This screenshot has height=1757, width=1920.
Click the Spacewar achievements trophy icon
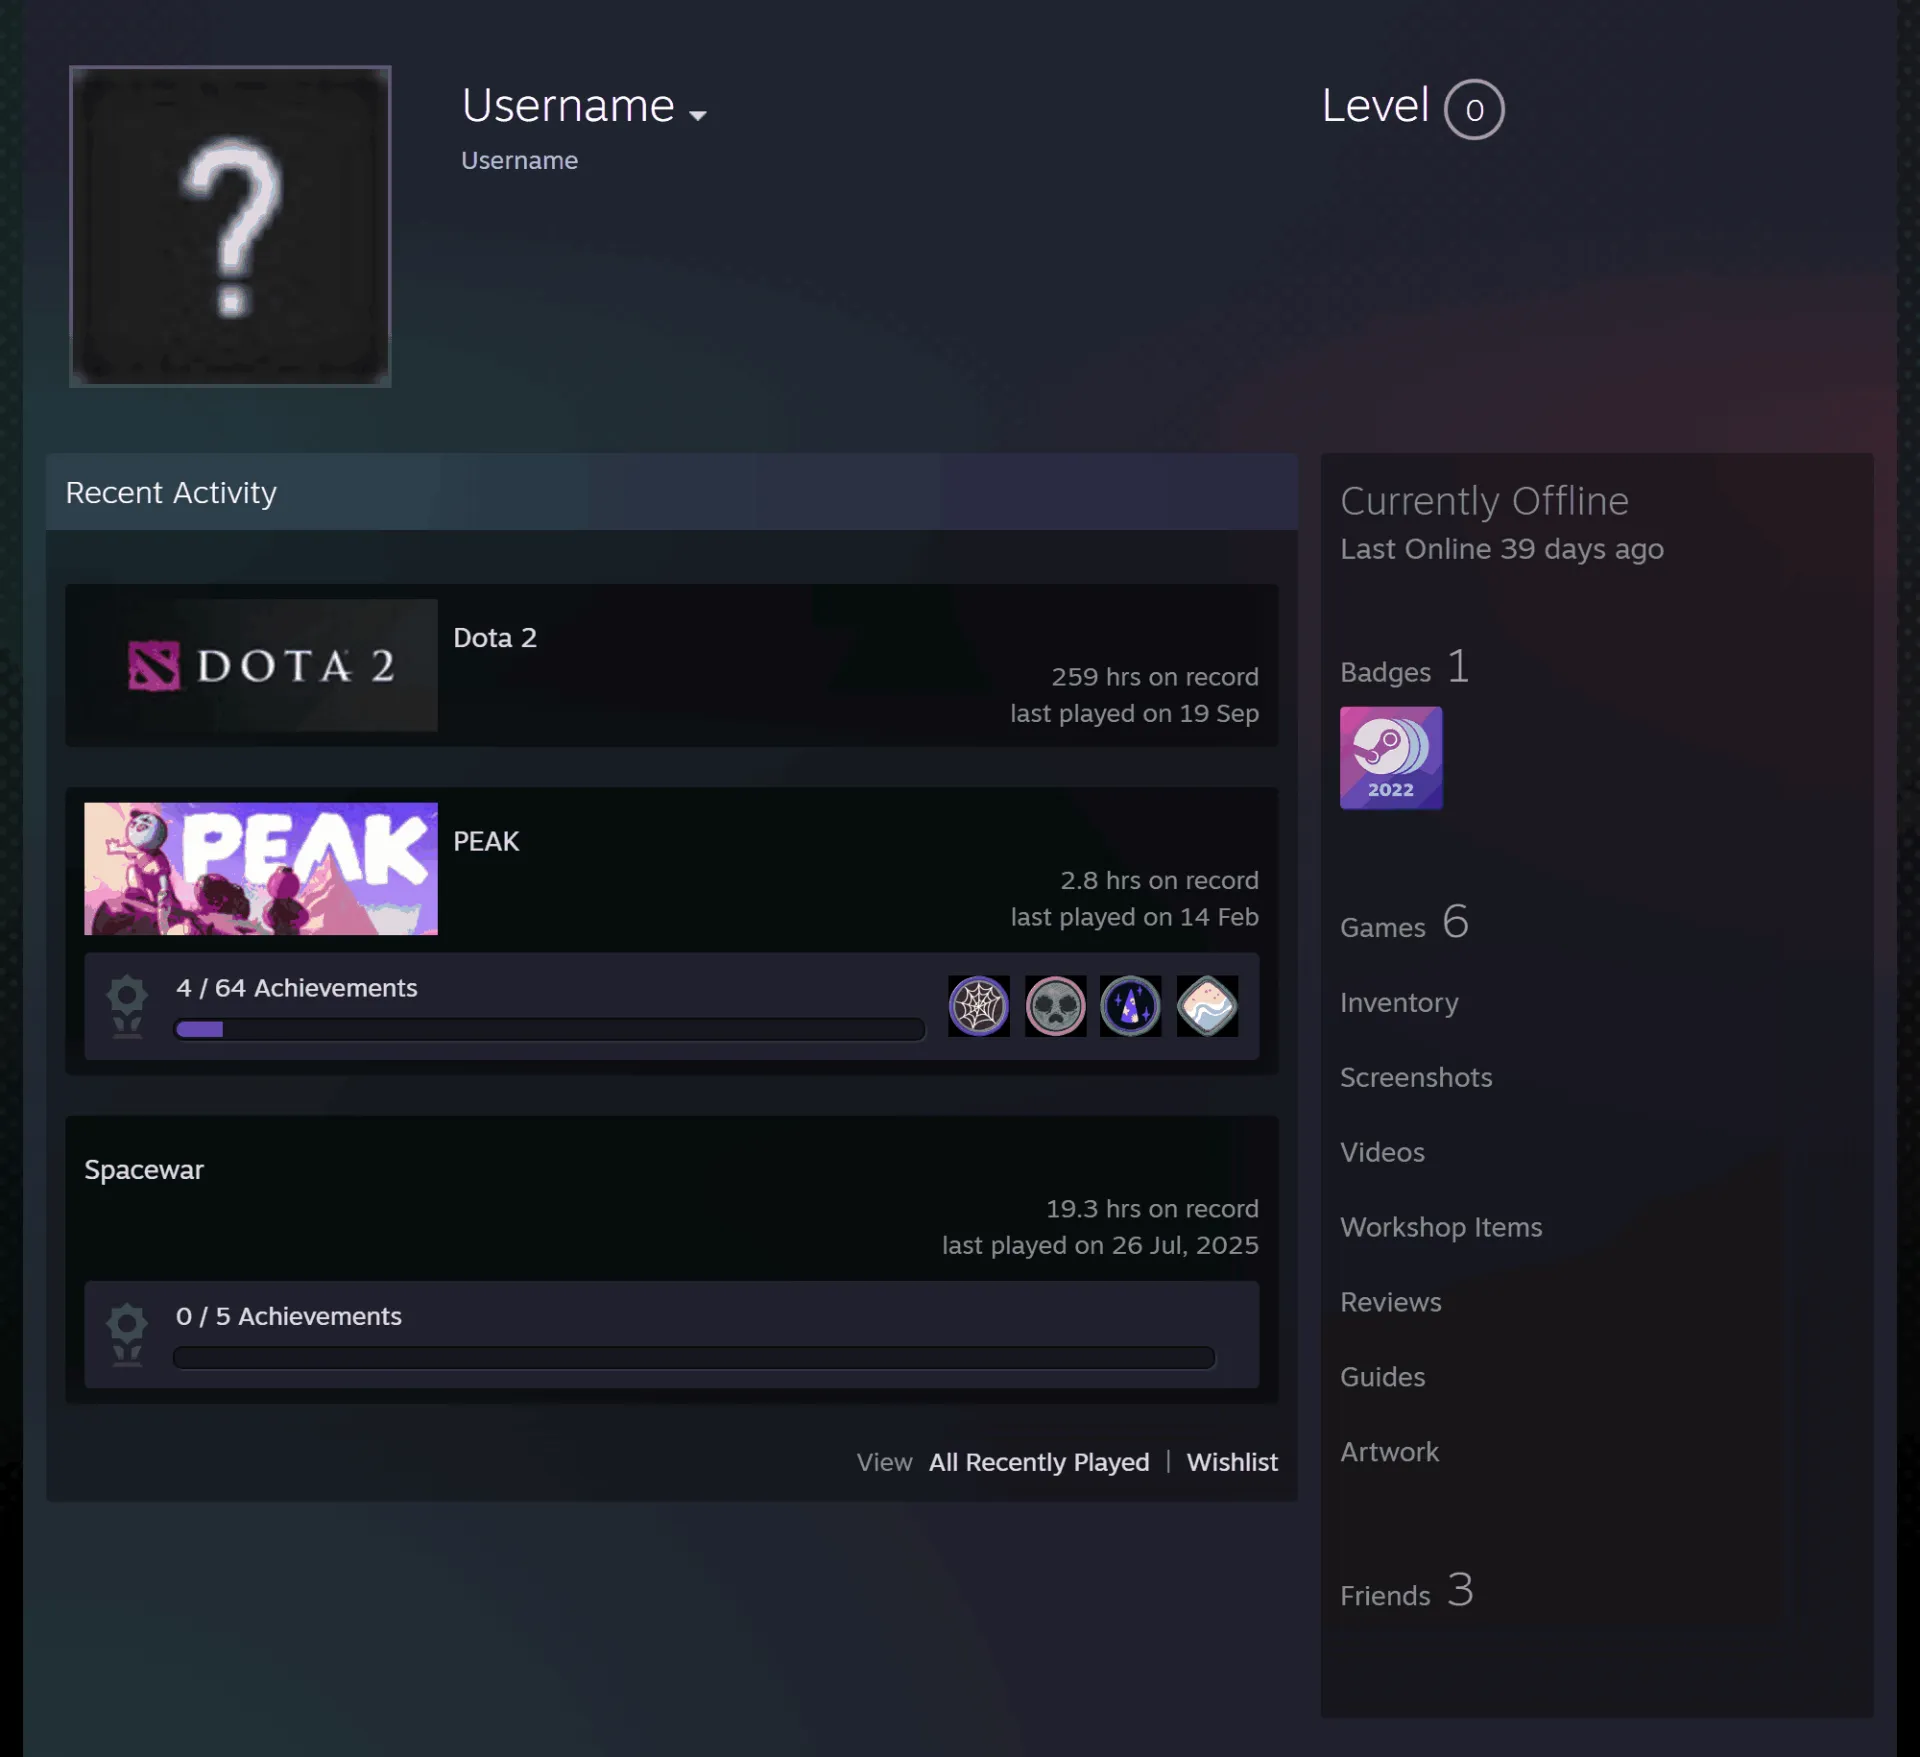click(127, 1334)
